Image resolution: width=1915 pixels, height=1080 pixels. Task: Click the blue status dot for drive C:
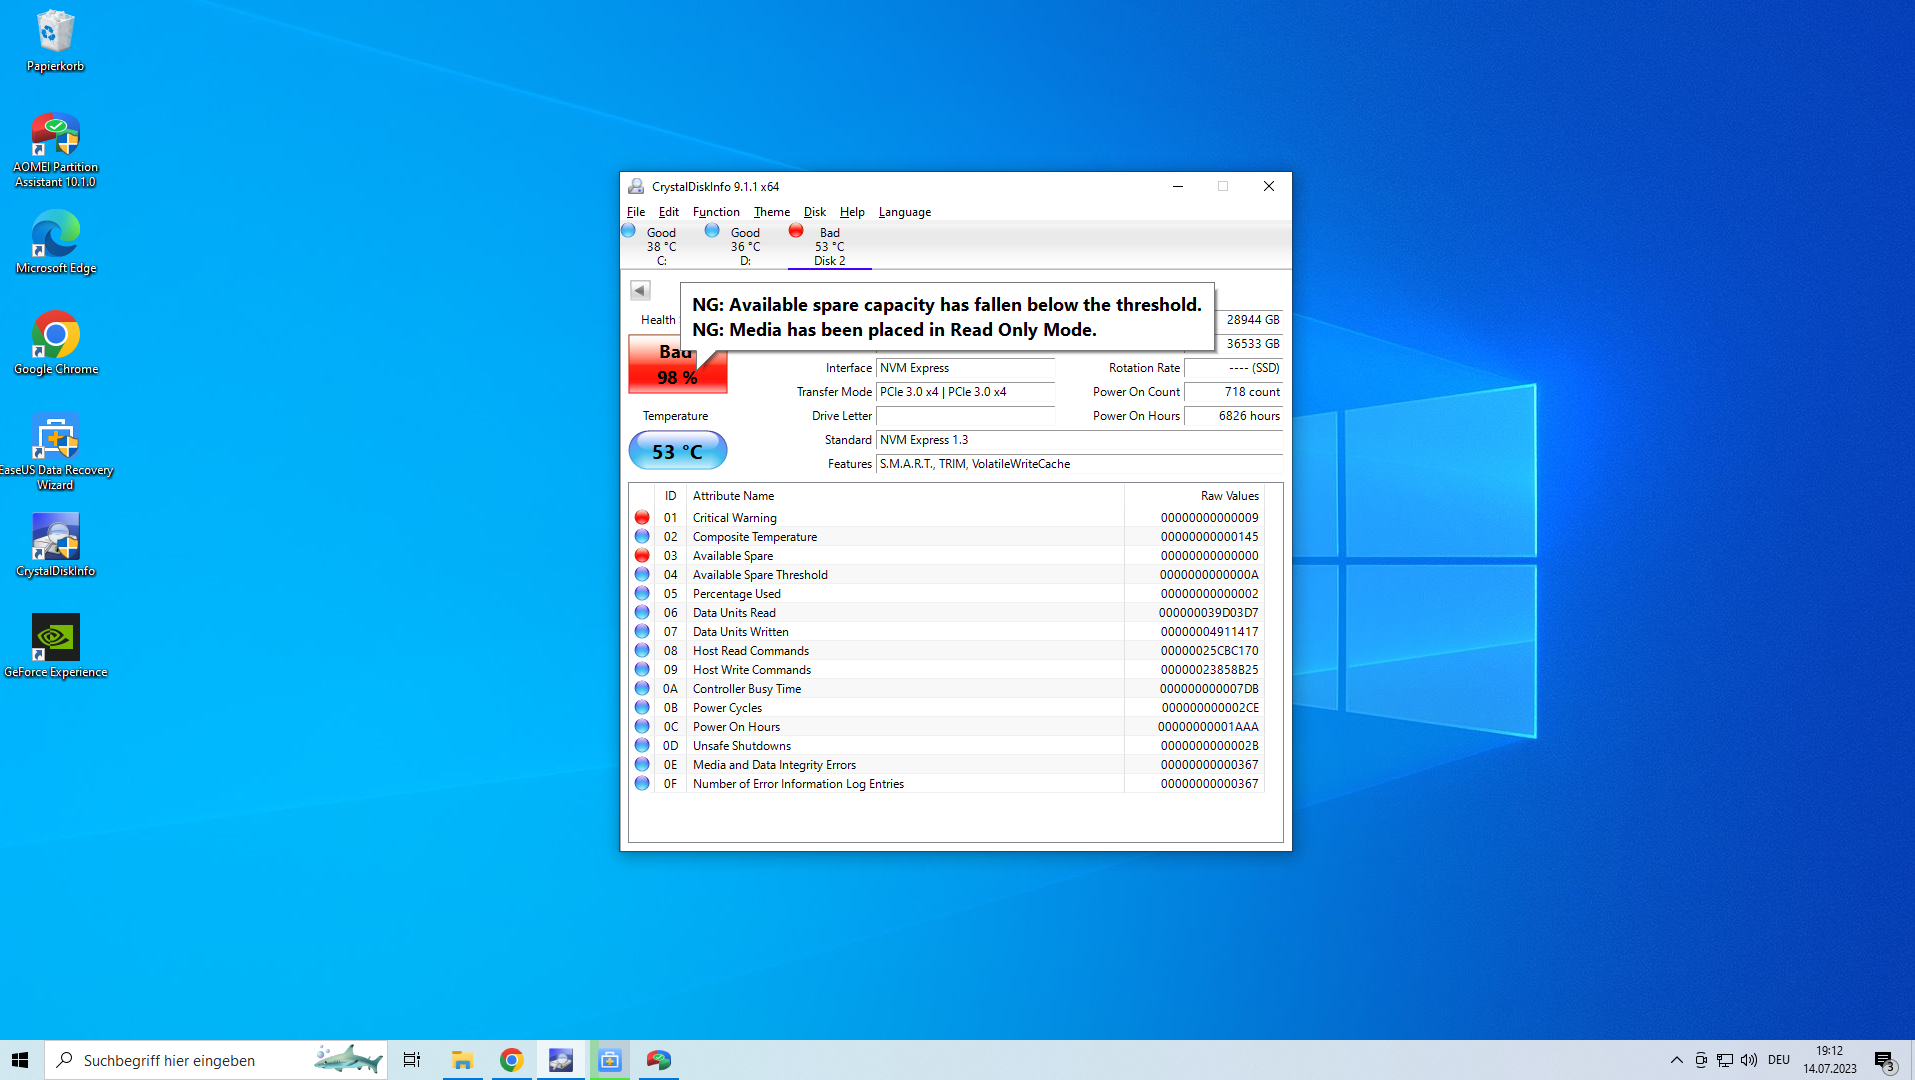[x=629, y=230]
